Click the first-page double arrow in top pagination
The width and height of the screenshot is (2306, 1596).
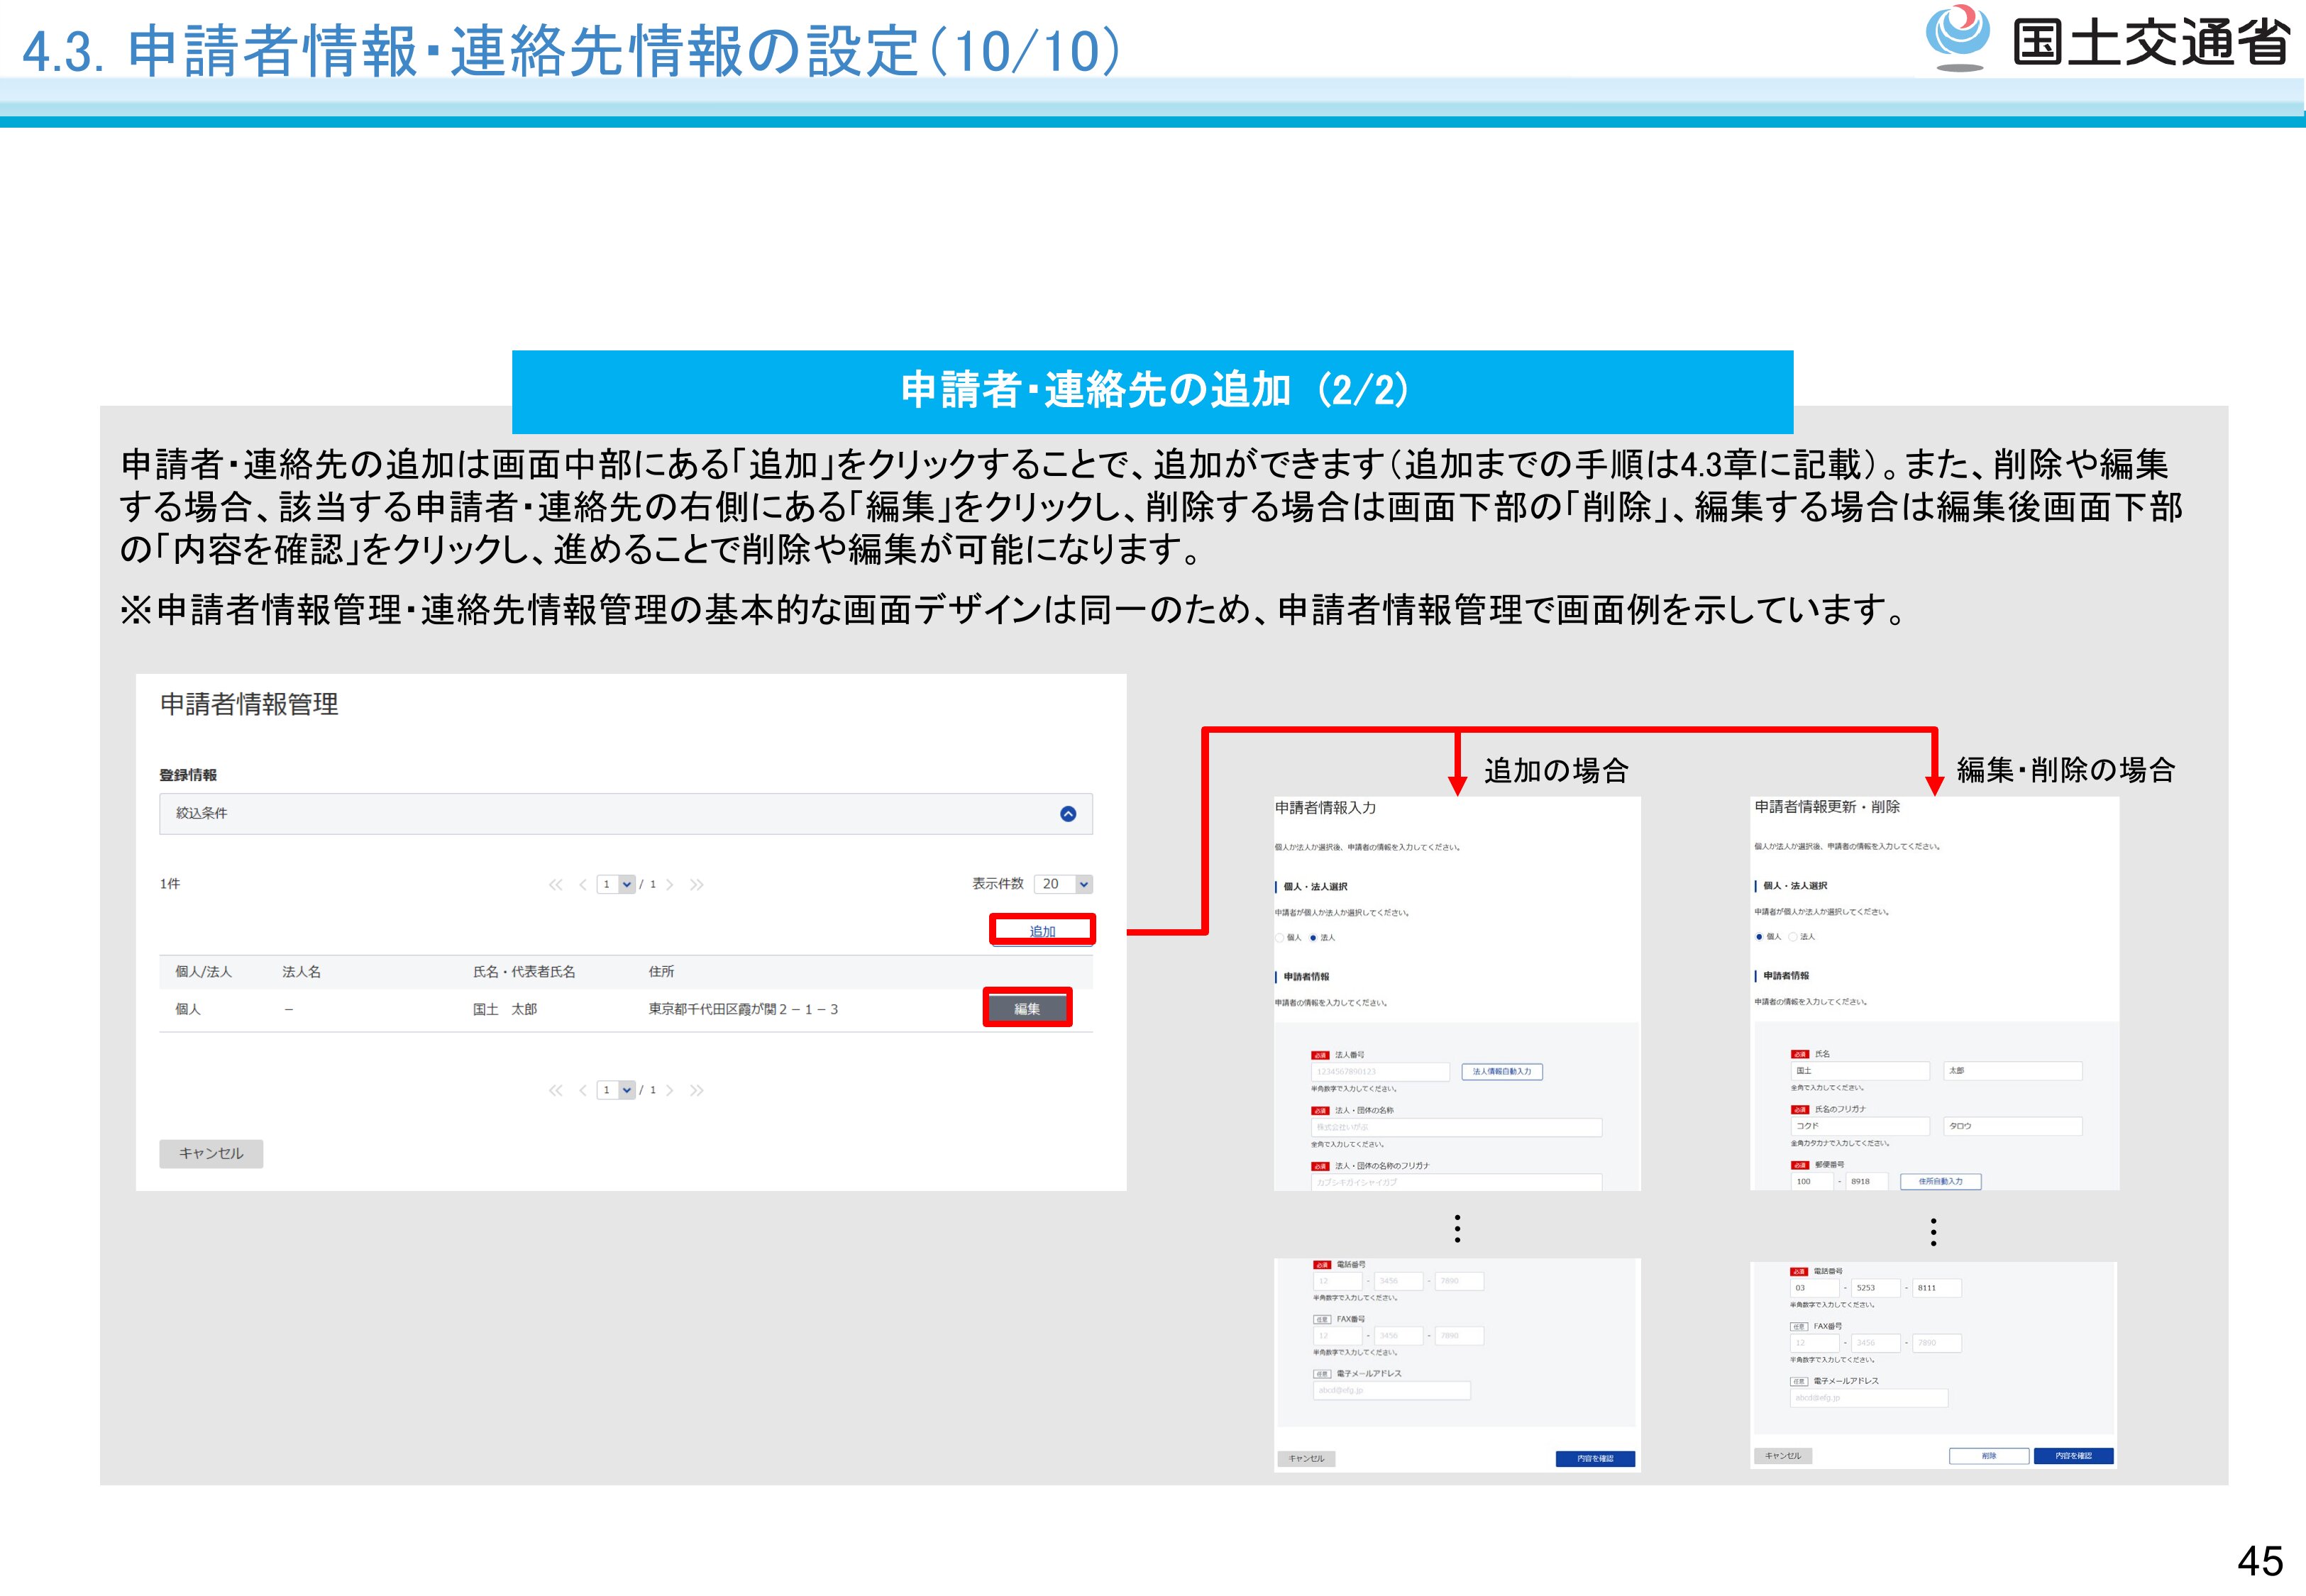point(555,884)
